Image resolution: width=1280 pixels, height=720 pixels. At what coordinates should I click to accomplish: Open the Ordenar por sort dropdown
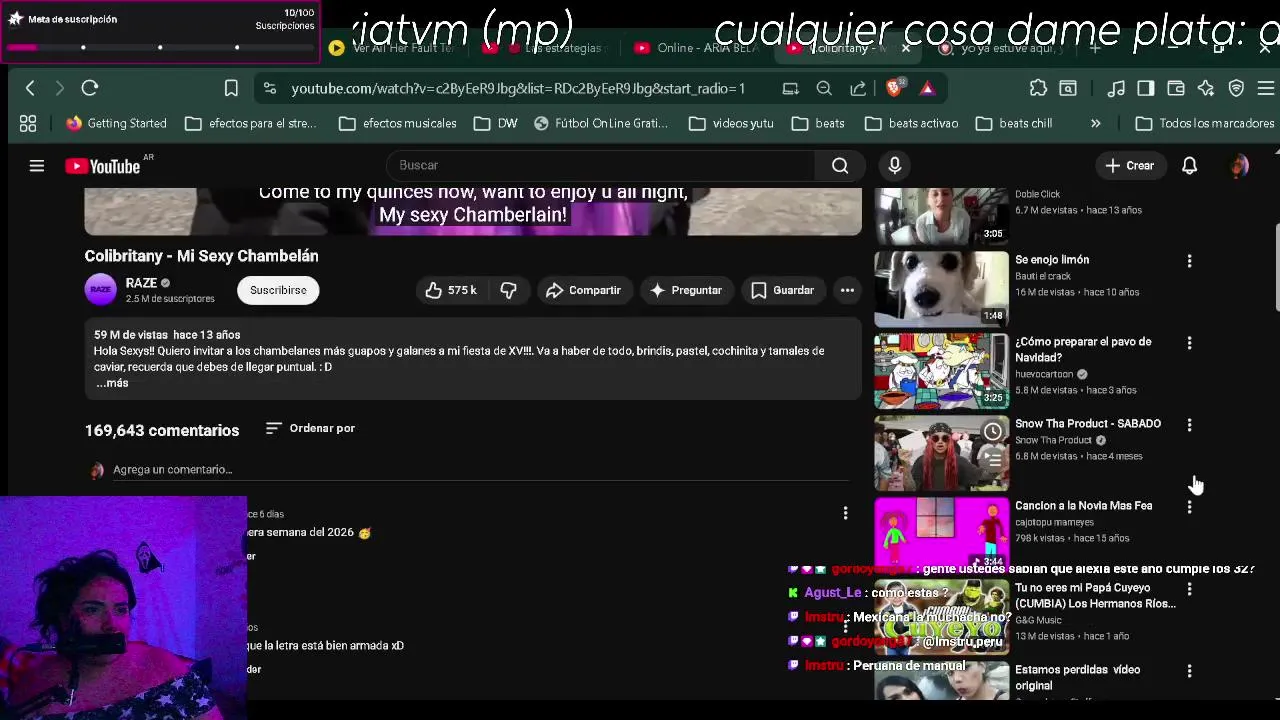click(310, 428)
